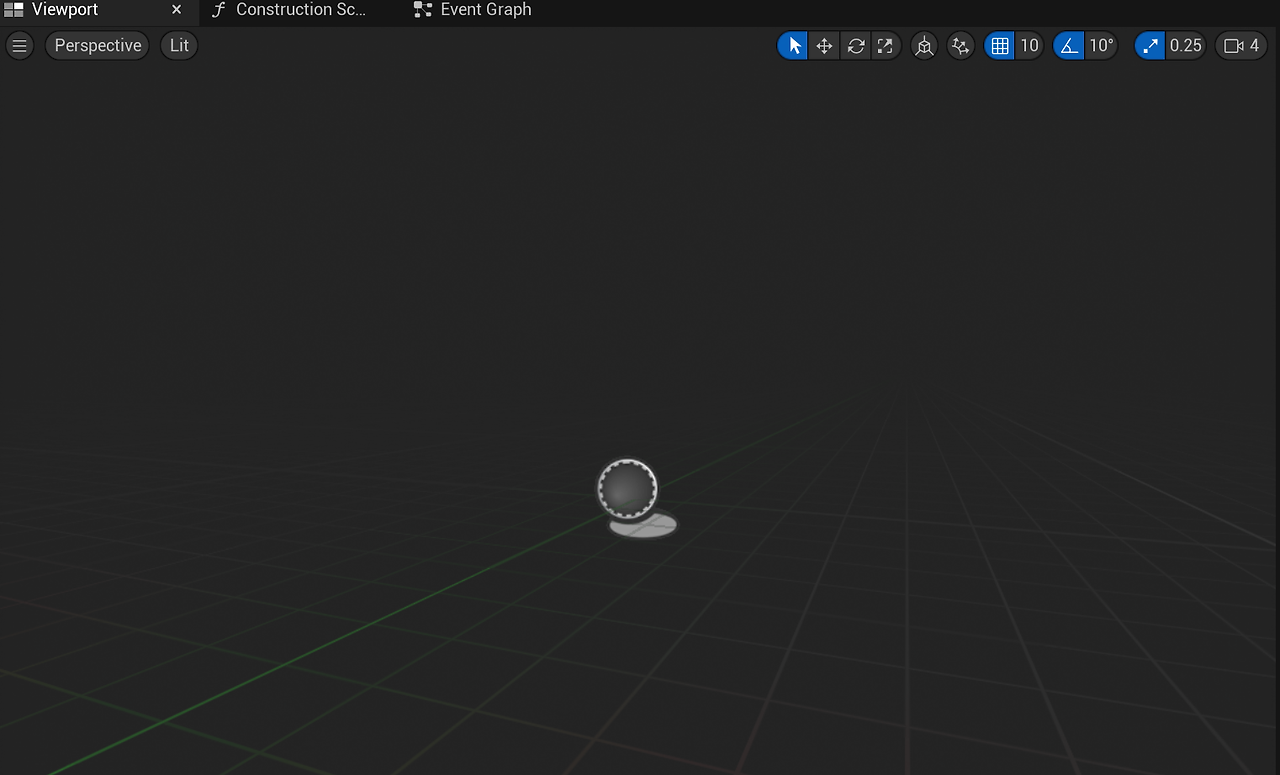Toggle surface snapping icon
The width and height of the screenshot is (1280, 775).
coord(960,45)
